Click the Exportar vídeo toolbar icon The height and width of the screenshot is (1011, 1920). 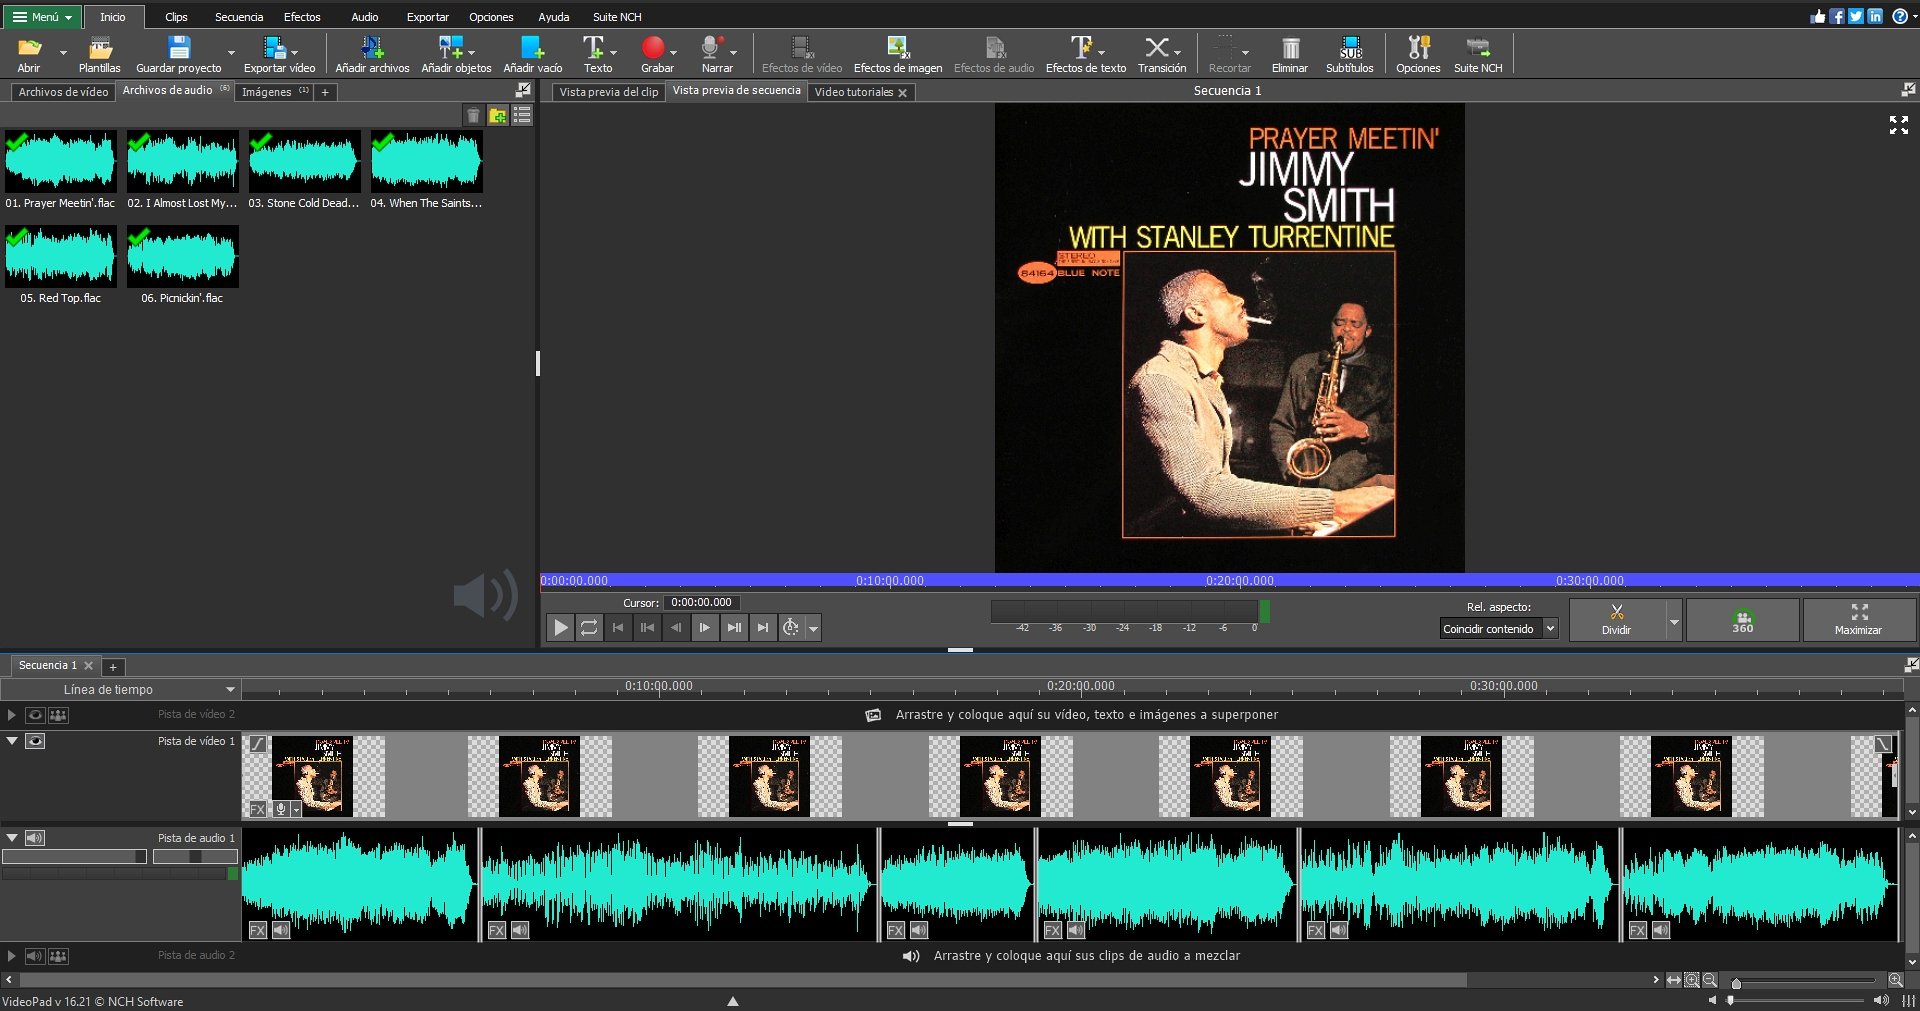(279, 54)
